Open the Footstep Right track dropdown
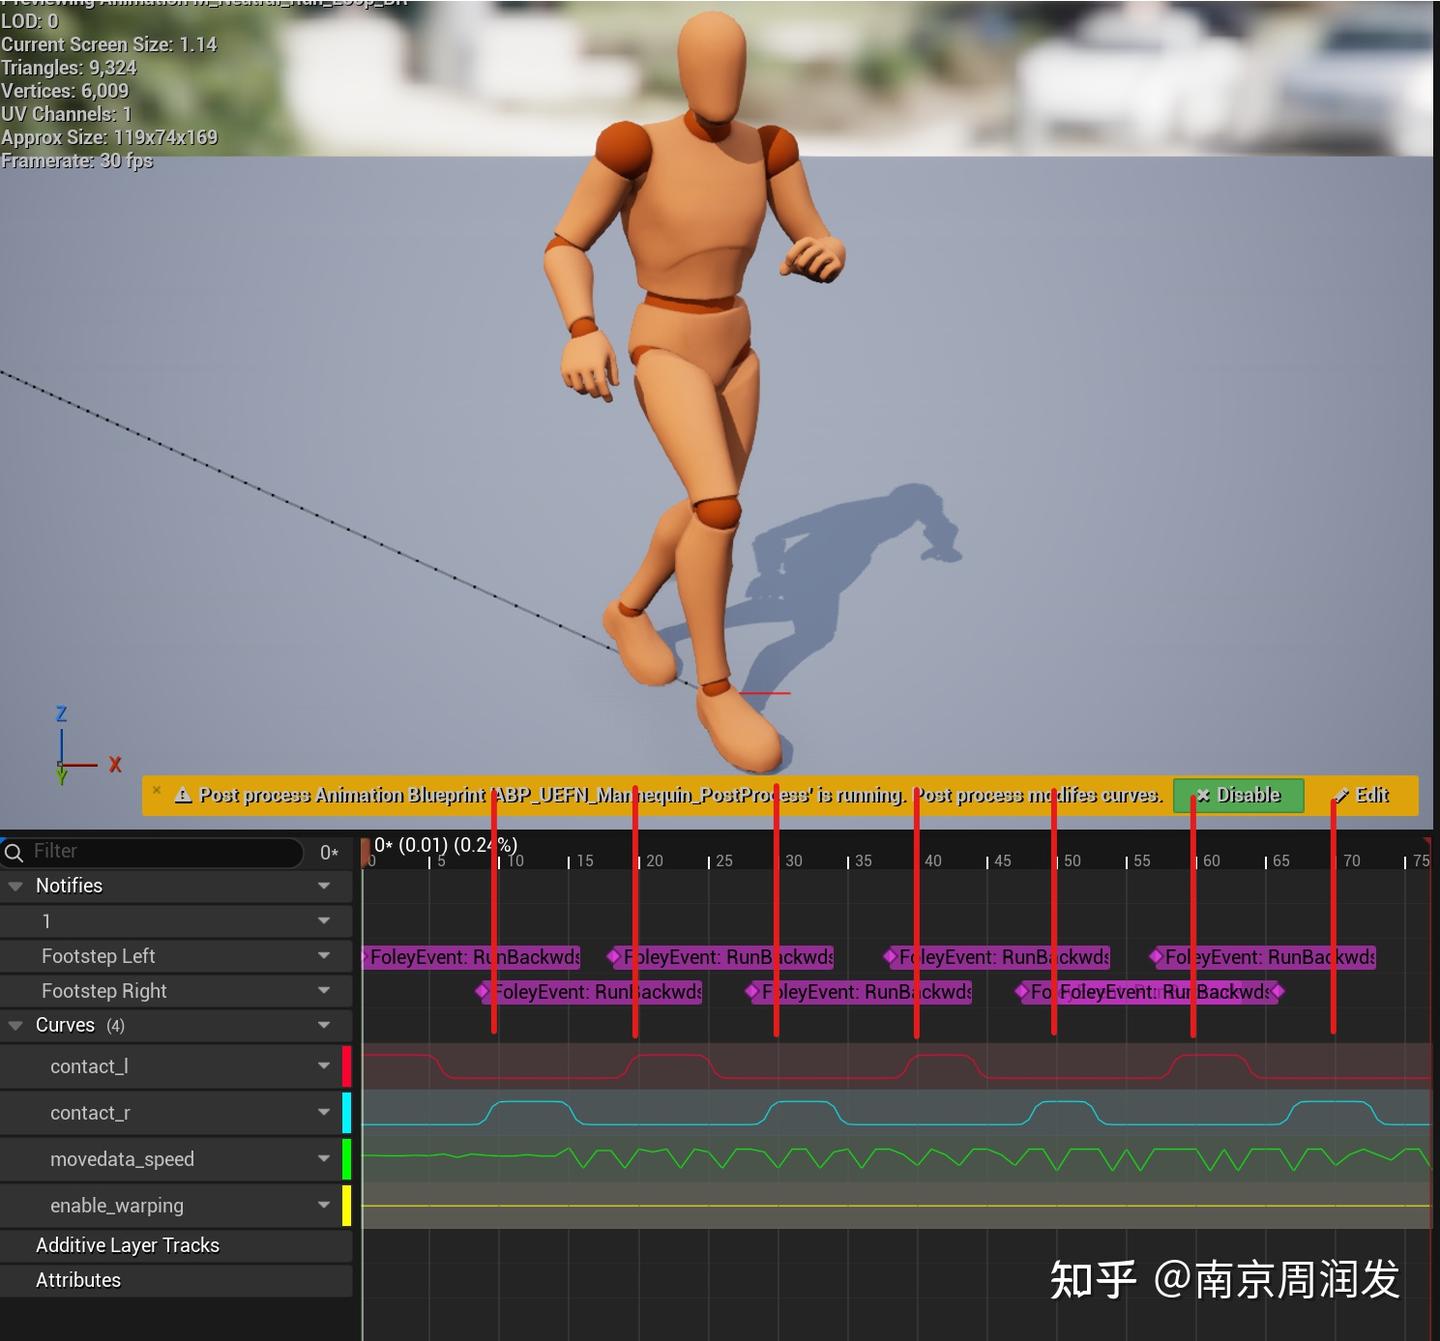The width and height of the screenshot is (1440, 1341). pos(324,991)
